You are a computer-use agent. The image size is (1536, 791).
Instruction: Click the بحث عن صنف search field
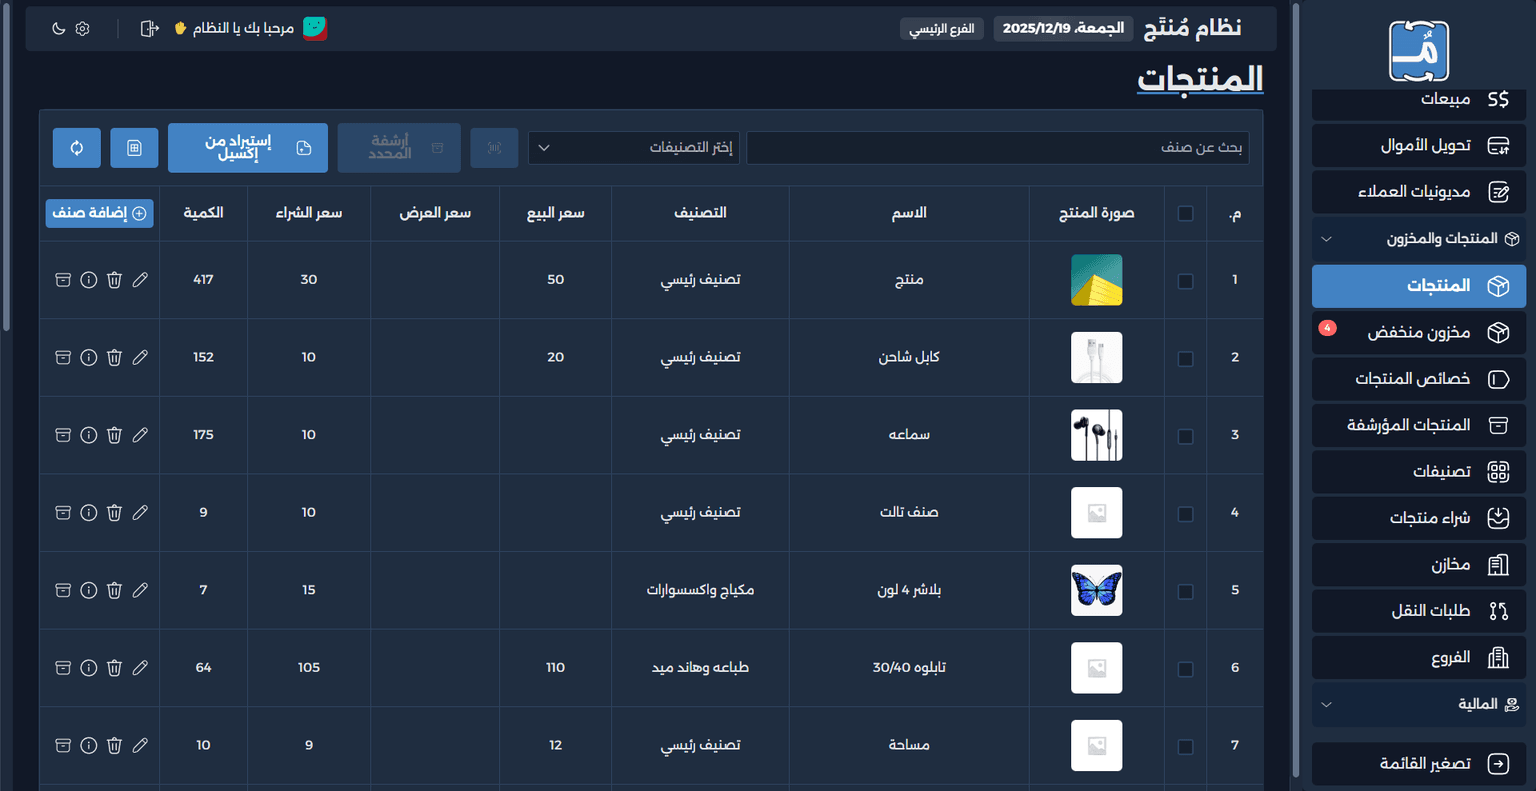point(997,148)
